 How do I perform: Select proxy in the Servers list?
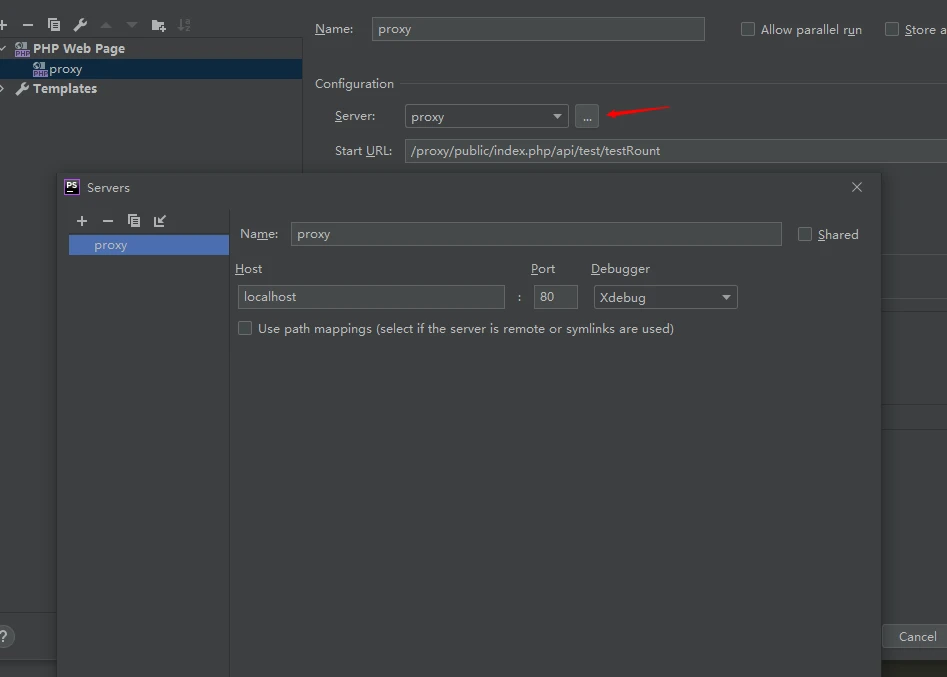(x=111, y=245)
